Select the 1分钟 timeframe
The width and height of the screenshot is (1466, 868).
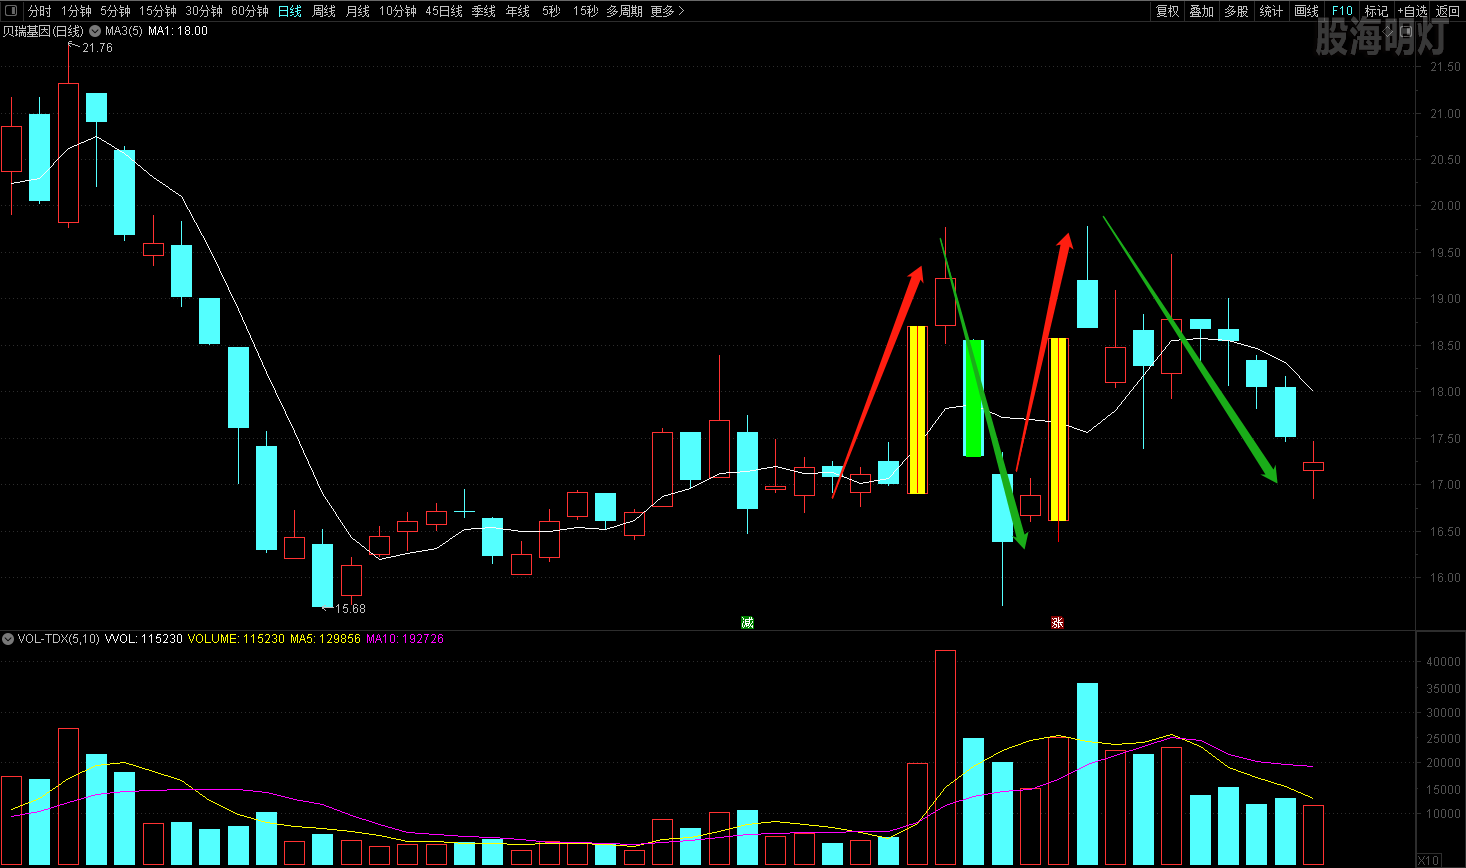(x=76, y=11)
